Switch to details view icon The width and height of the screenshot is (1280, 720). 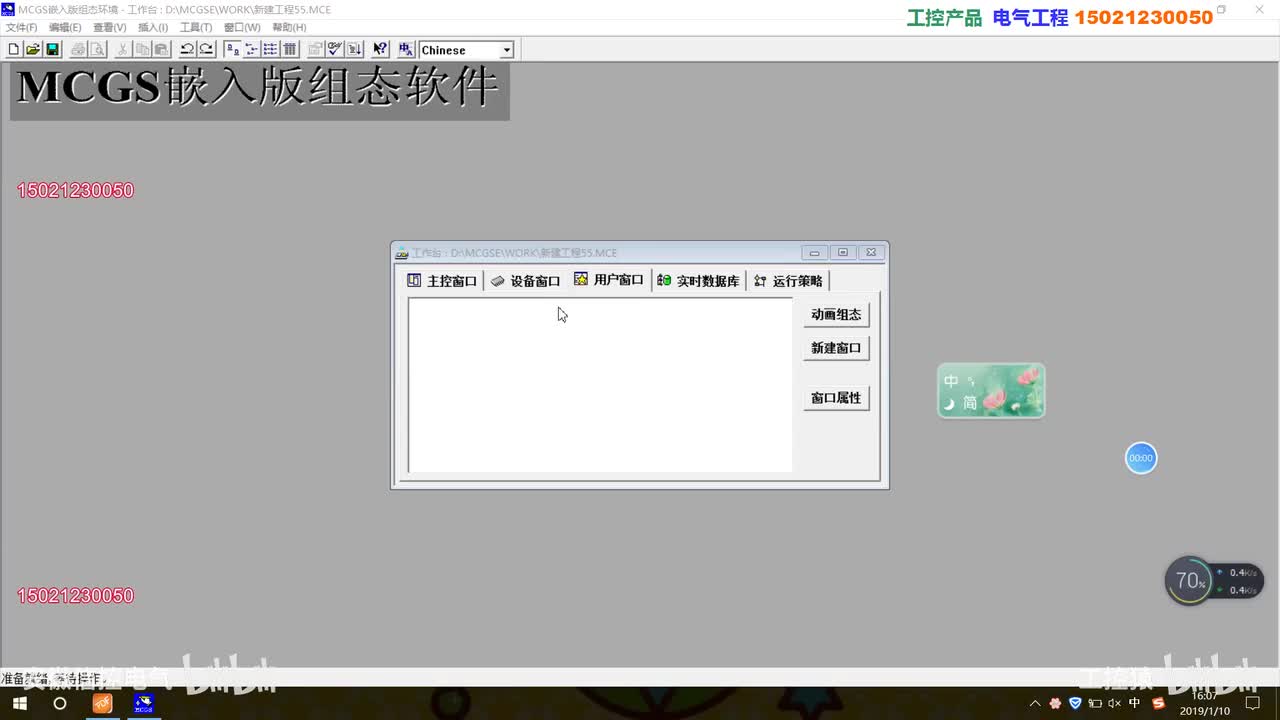pos(290,49)
